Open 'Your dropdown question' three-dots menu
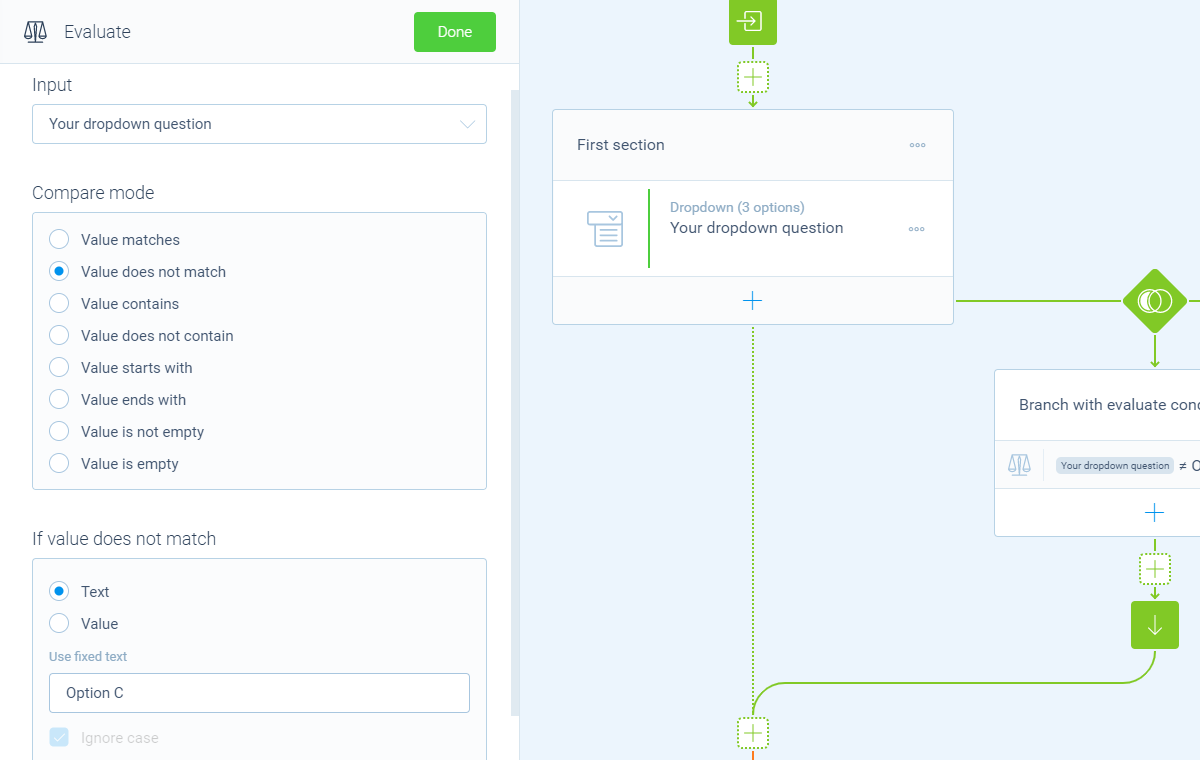The image size is (1200, 760). 917,229
